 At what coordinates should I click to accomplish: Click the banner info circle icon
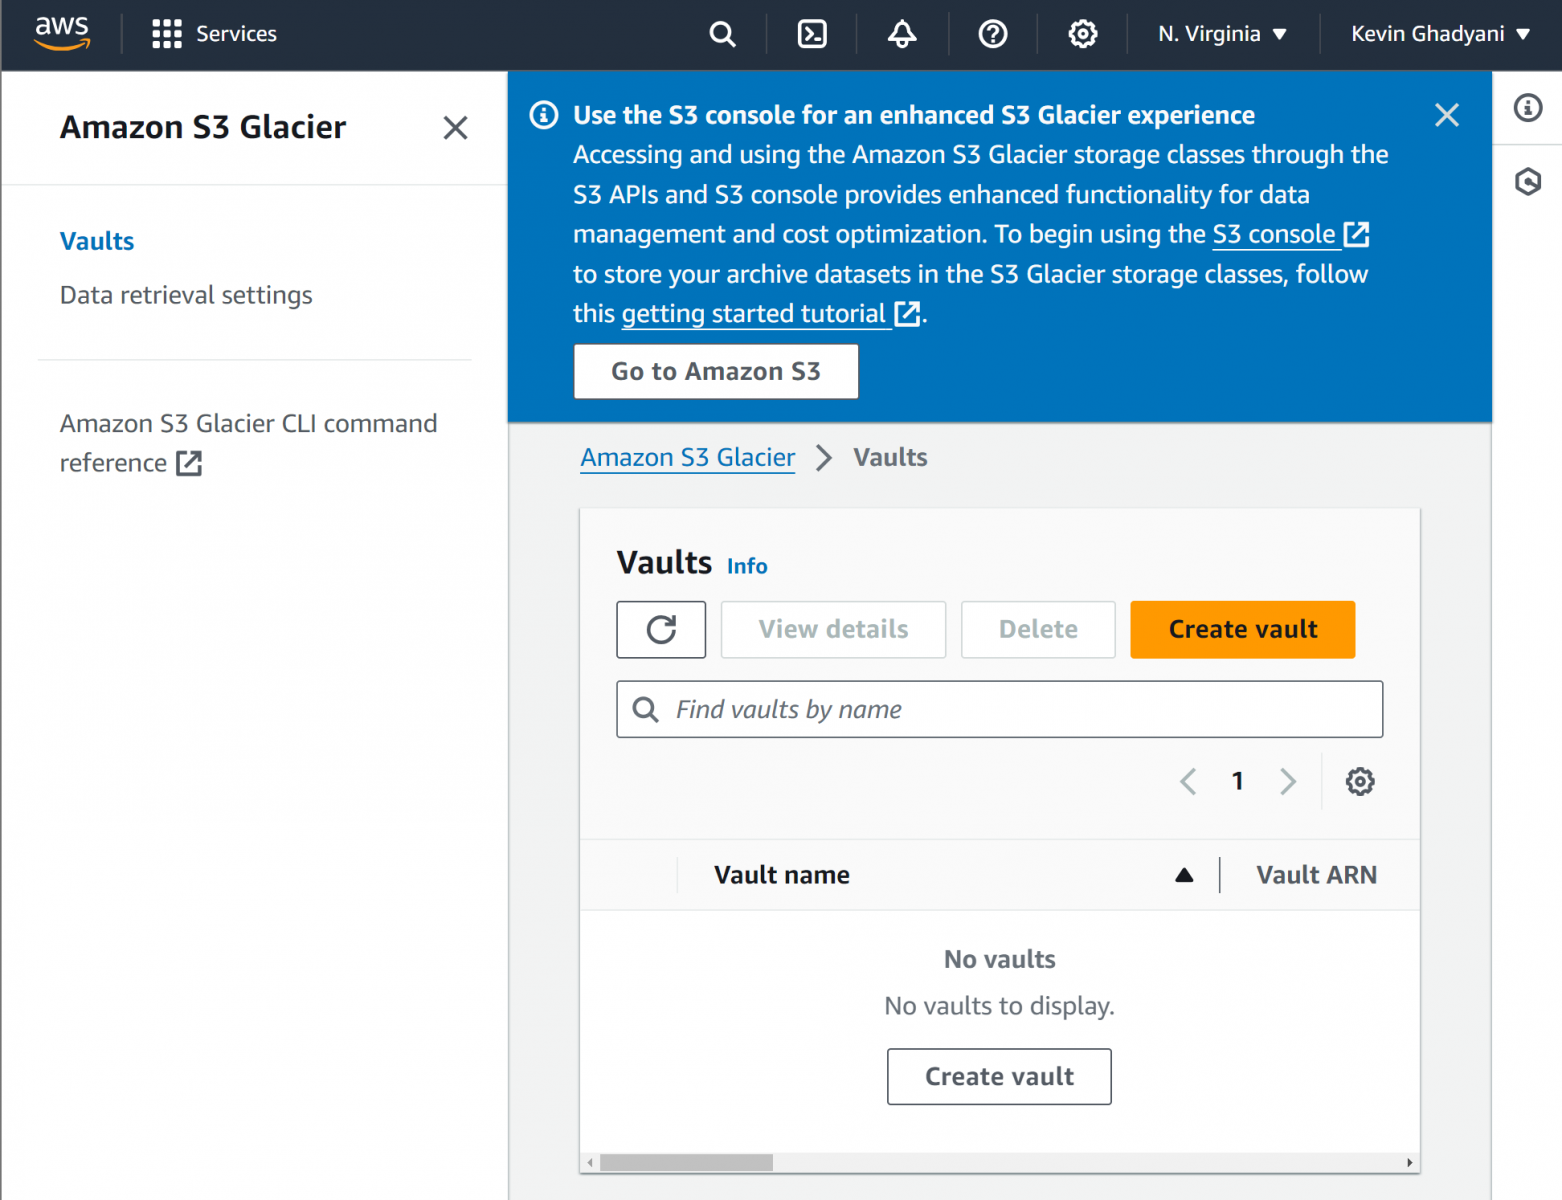[543, 115]
